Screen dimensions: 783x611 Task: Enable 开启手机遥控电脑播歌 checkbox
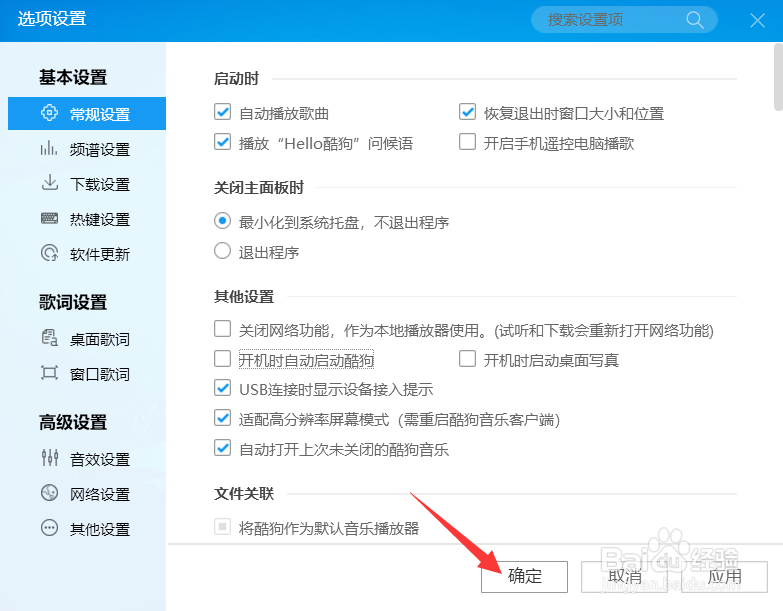tap(467, 142)
